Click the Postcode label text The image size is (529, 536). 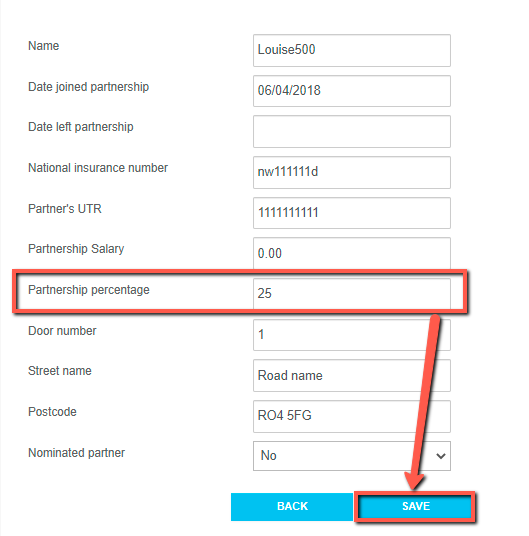(52, 412)
